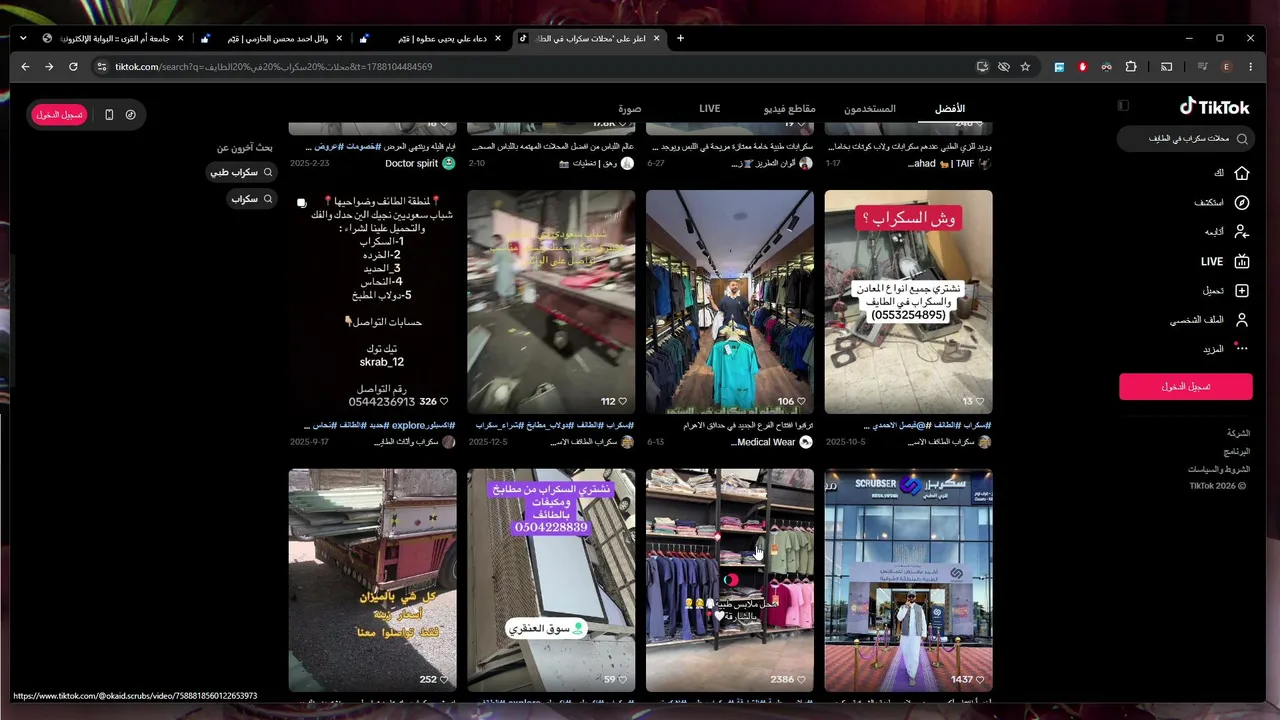Open the LIVE TV icon in sidebar
Screen dimensions: 1280x720
1242,262
